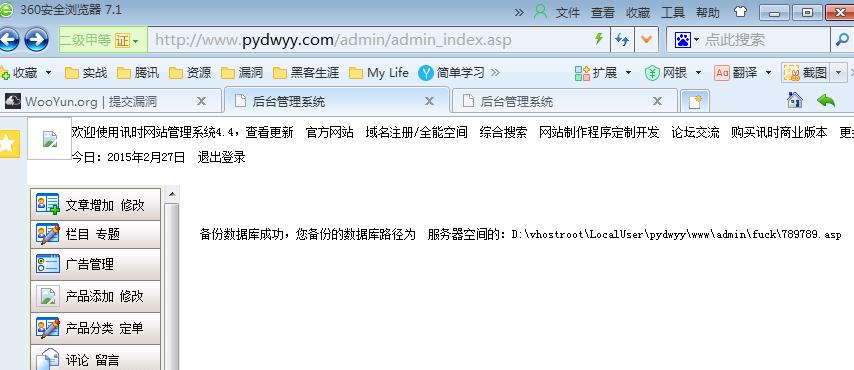Open the 简单学习 bookmark
The width and height of the screenshot is (854, 370).
click(x=452, y=72)
